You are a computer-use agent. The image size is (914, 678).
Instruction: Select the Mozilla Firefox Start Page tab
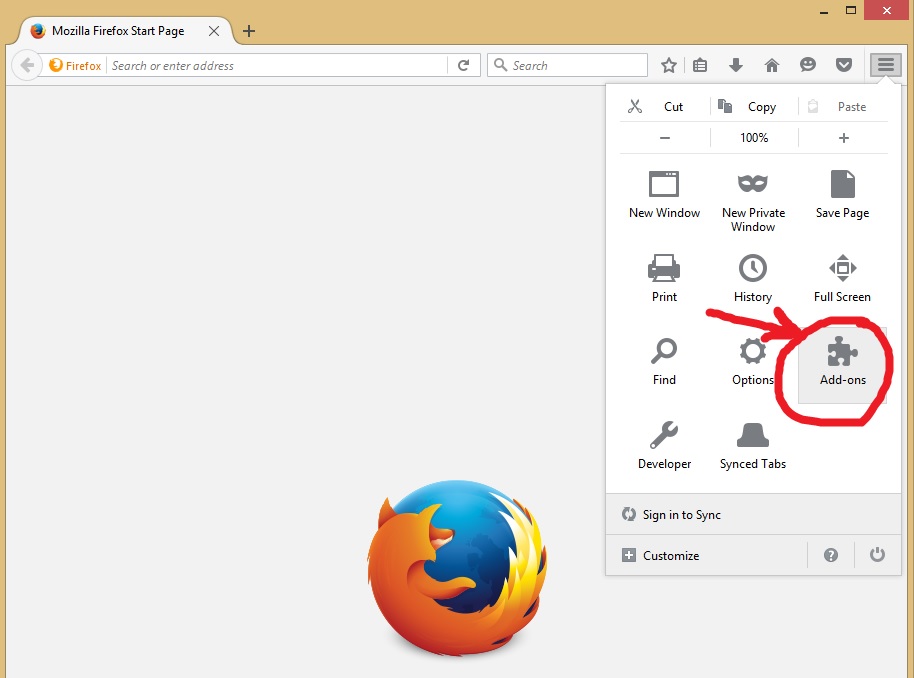point(119,31)
